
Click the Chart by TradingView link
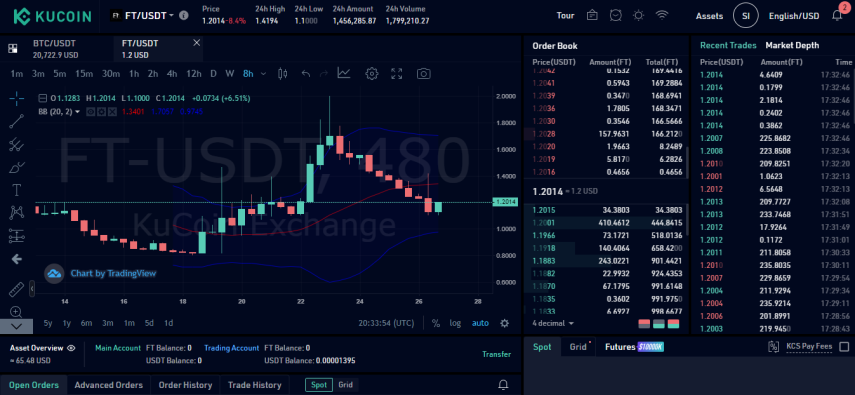tap(113, 273)
